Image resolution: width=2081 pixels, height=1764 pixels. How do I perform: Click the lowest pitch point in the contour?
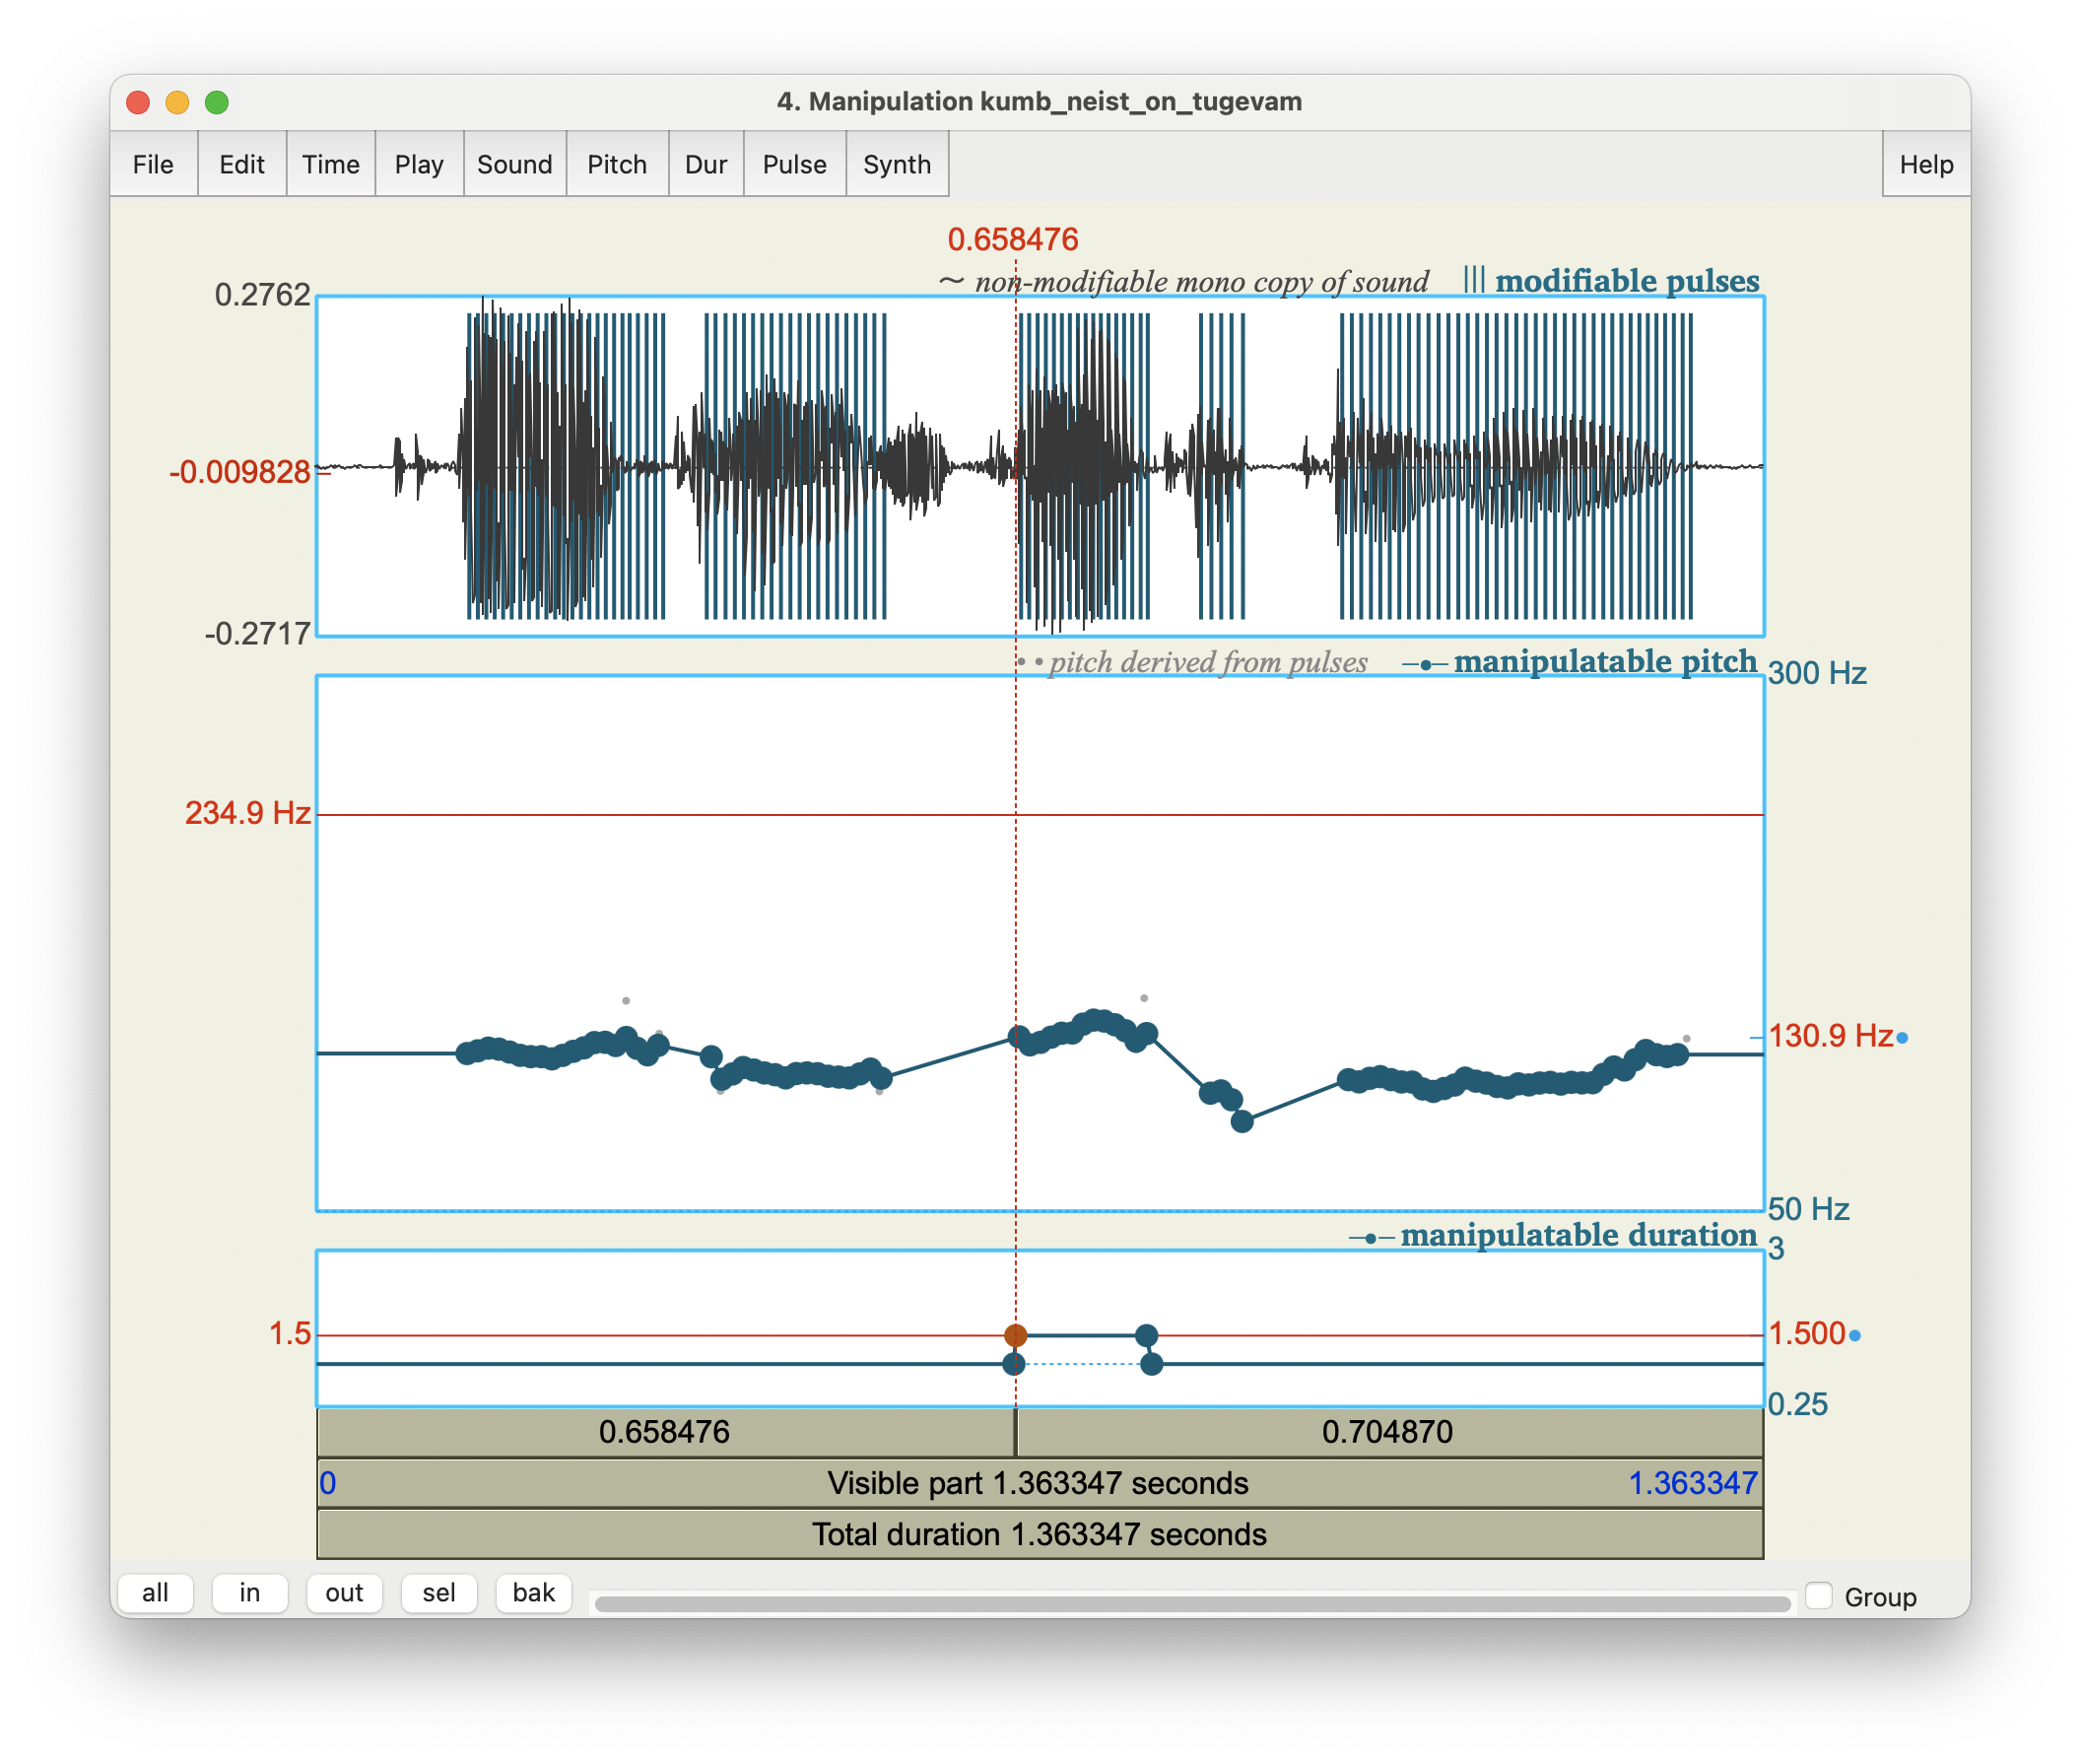pos(1242,1121)
